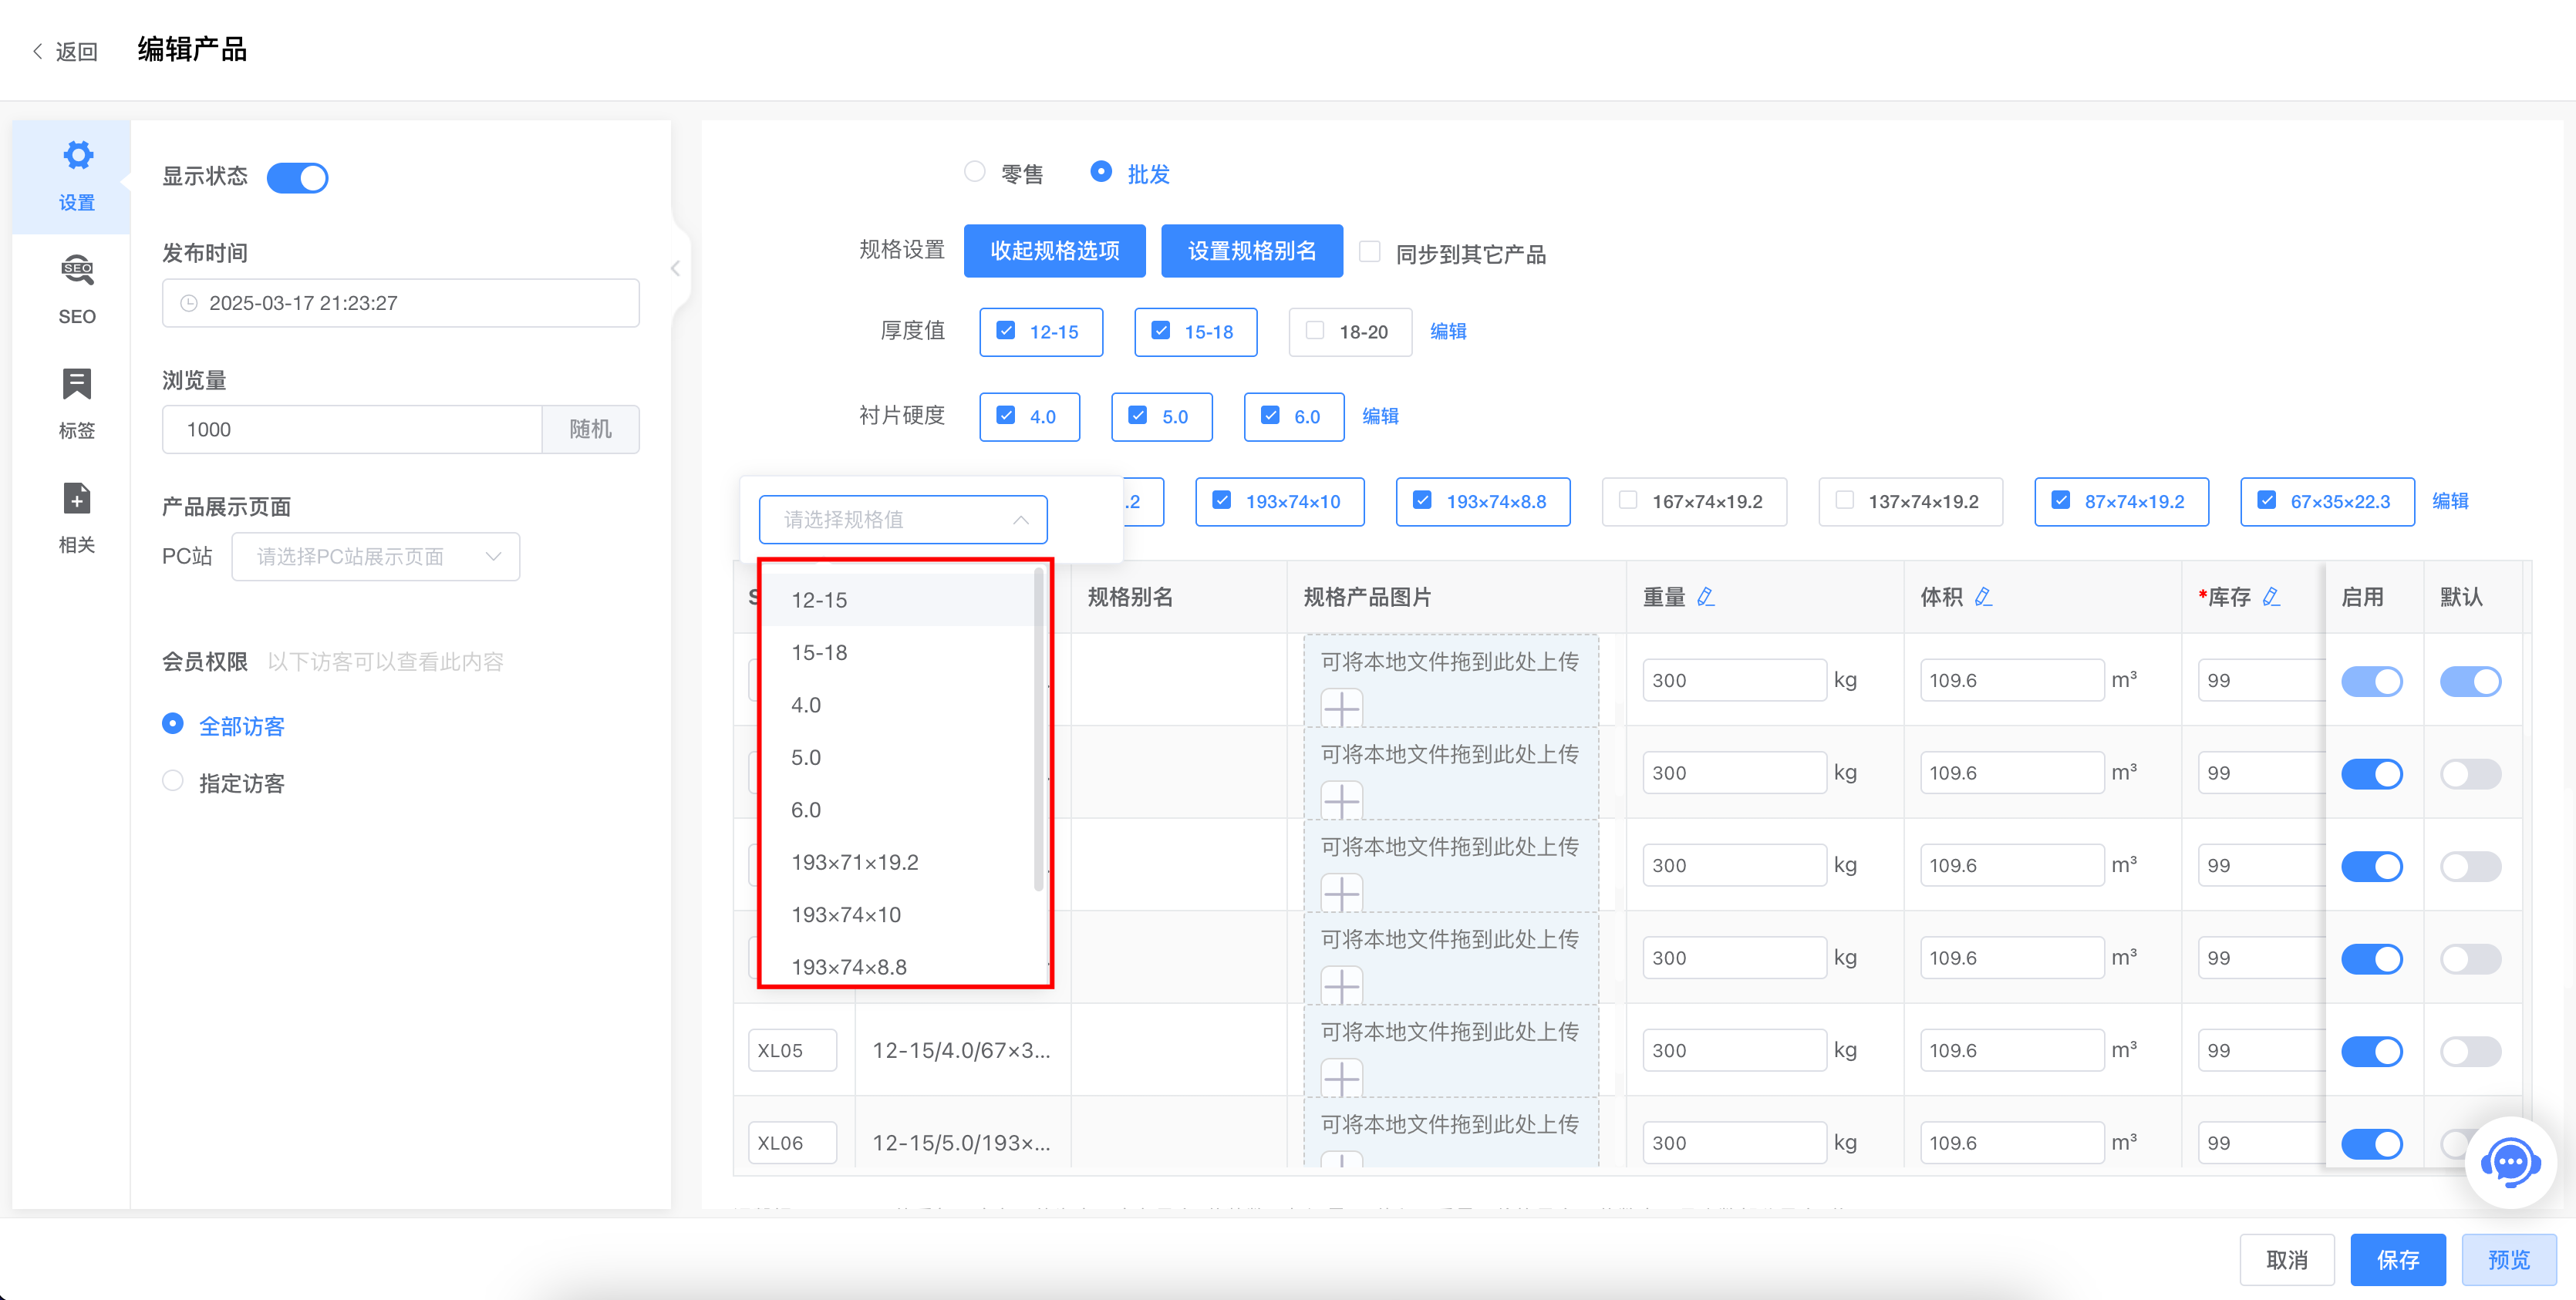Image resolution: width=2576 pixels, height=1300 pixels.
Task: Check the 137×74×19.2 size checkbox
Action: click(x=1844, y=500)
